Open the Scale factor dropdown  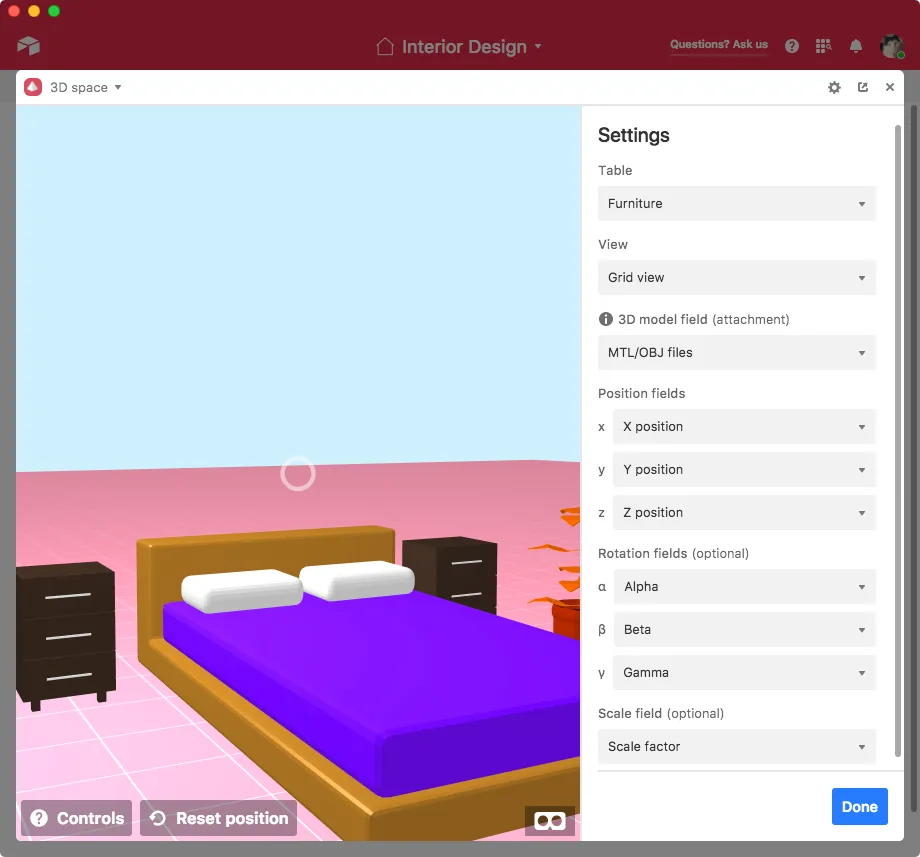coord(736,747)
